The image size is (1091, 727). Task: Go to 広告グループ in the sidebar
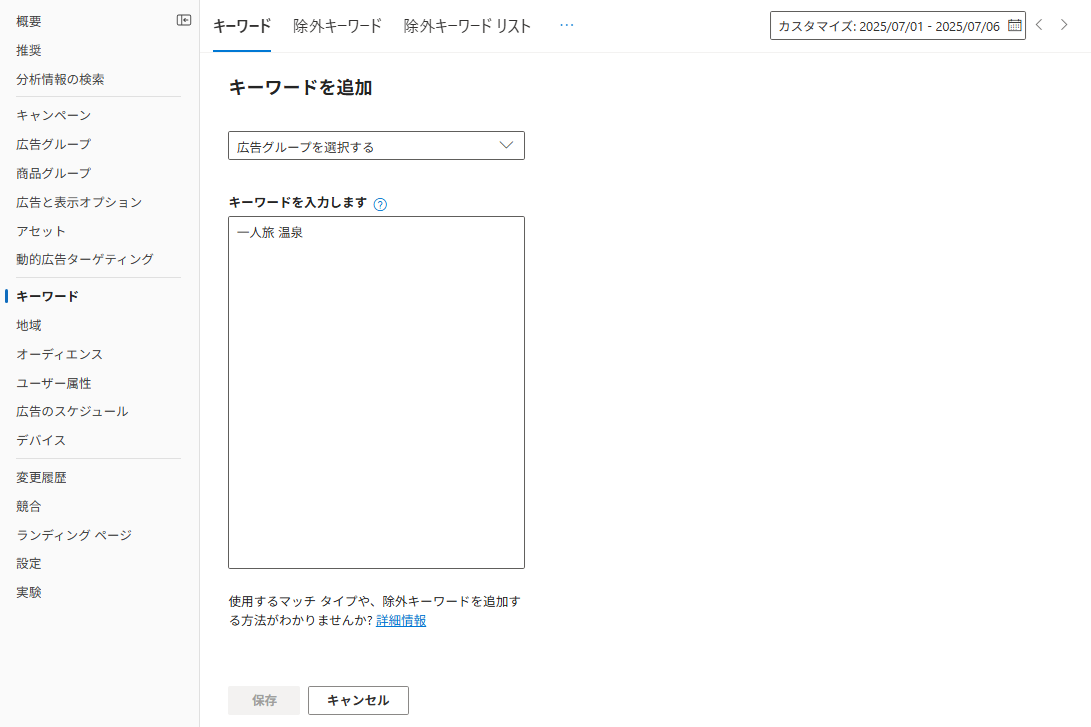click(x=54, y=145)
